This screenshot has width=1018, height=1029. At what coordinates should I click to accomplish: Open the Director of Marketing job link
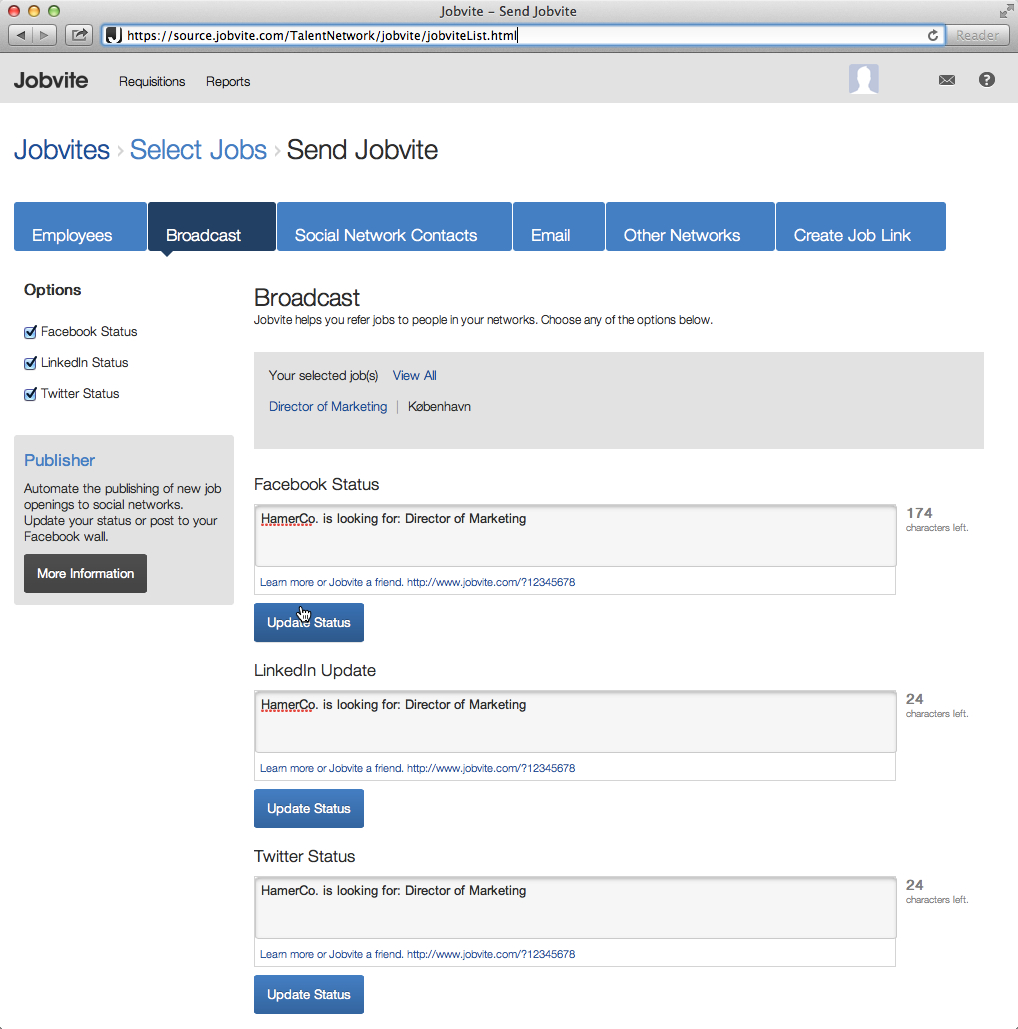[328, 407]
